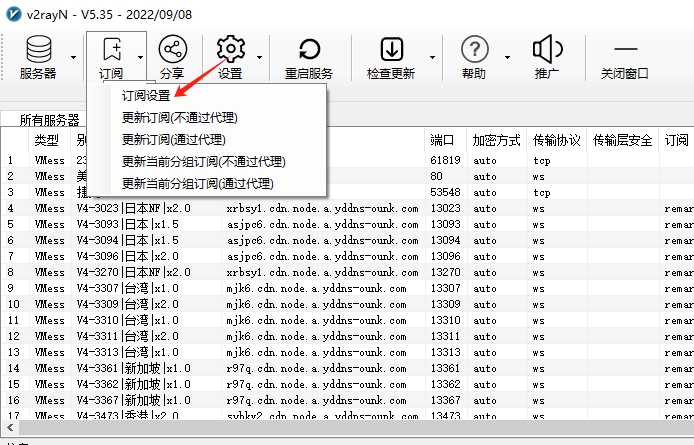The width and height of the screenshot is (694, 445).
Task: Select server row V4-3307|台湾|x1.0
Action: click(347, 288)
